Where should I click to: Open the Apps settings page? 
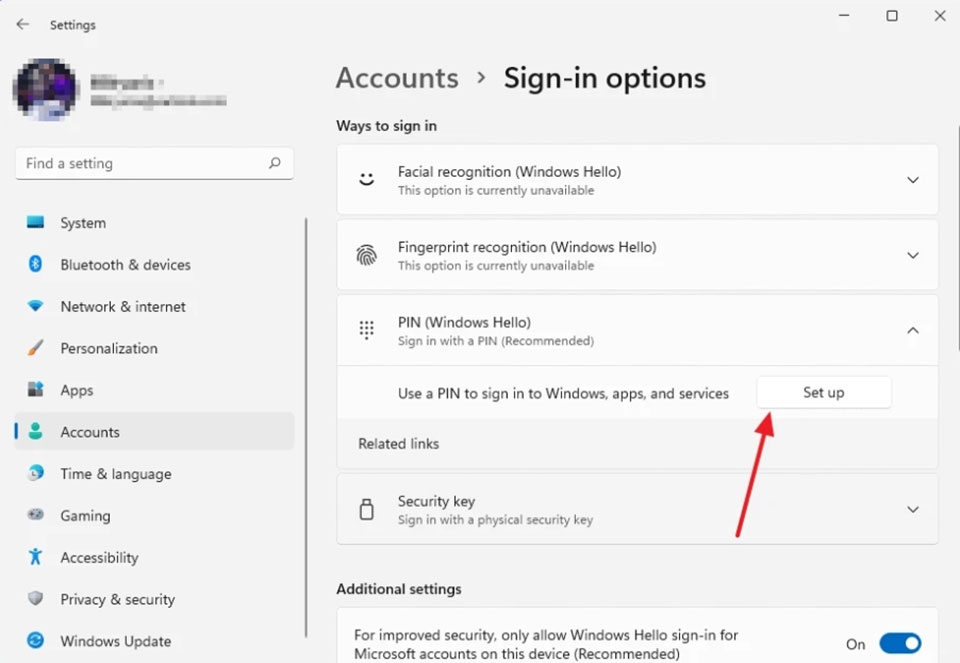tap(77, 391)
